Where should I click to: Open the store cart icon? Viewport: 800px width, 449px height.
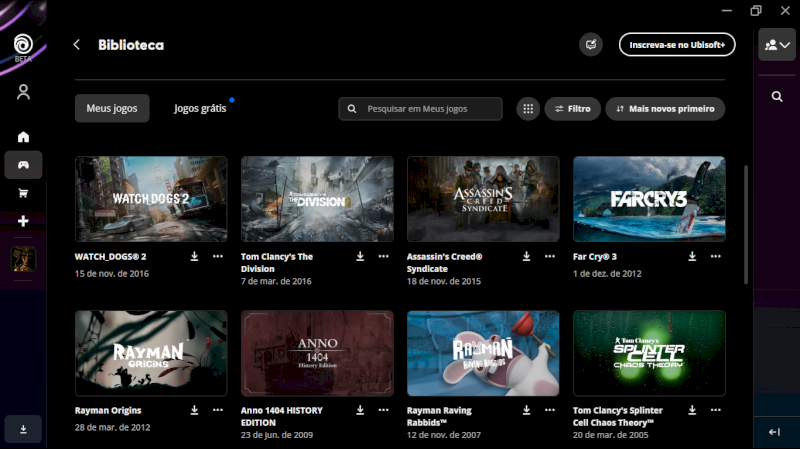[23, 193]
